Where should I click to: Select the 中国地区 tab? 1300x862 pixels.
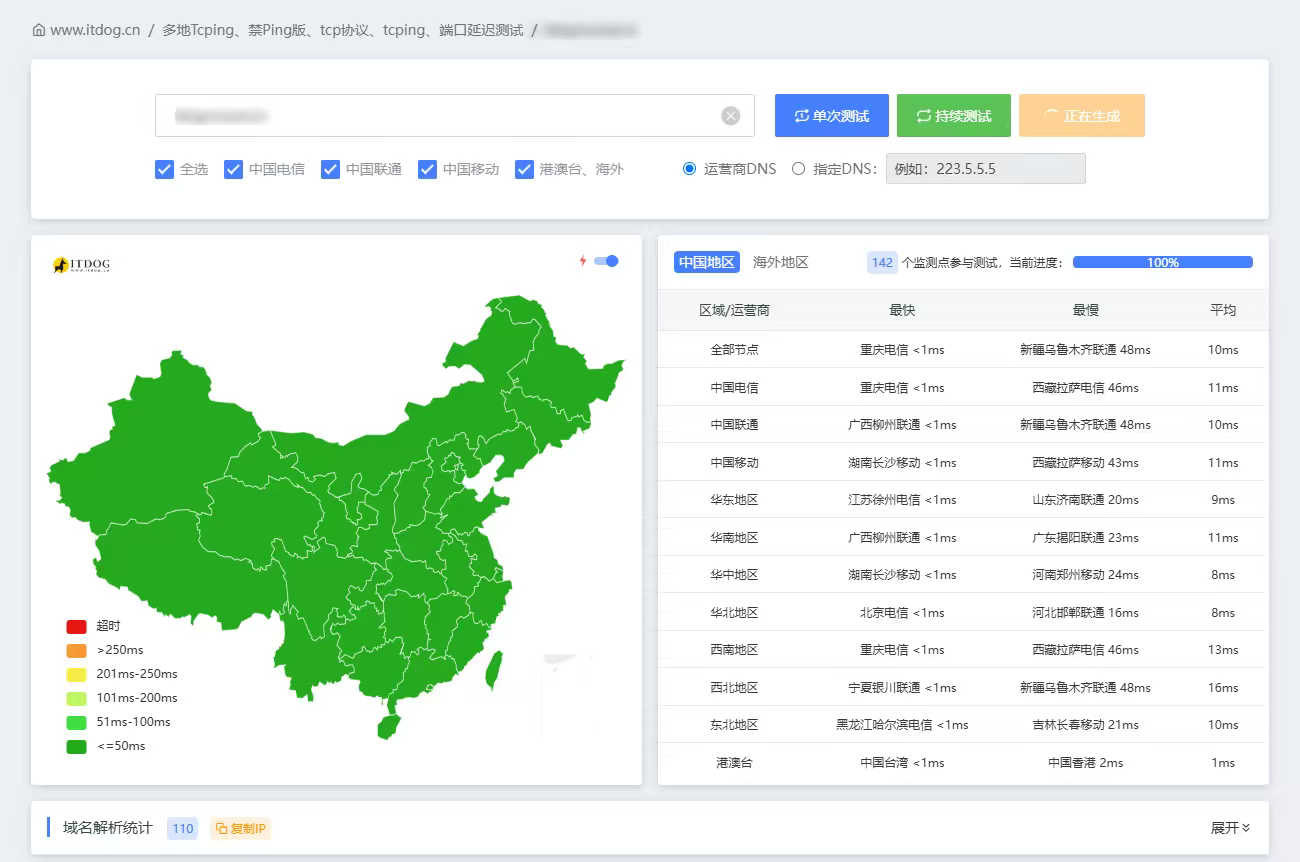click(707, 262)
